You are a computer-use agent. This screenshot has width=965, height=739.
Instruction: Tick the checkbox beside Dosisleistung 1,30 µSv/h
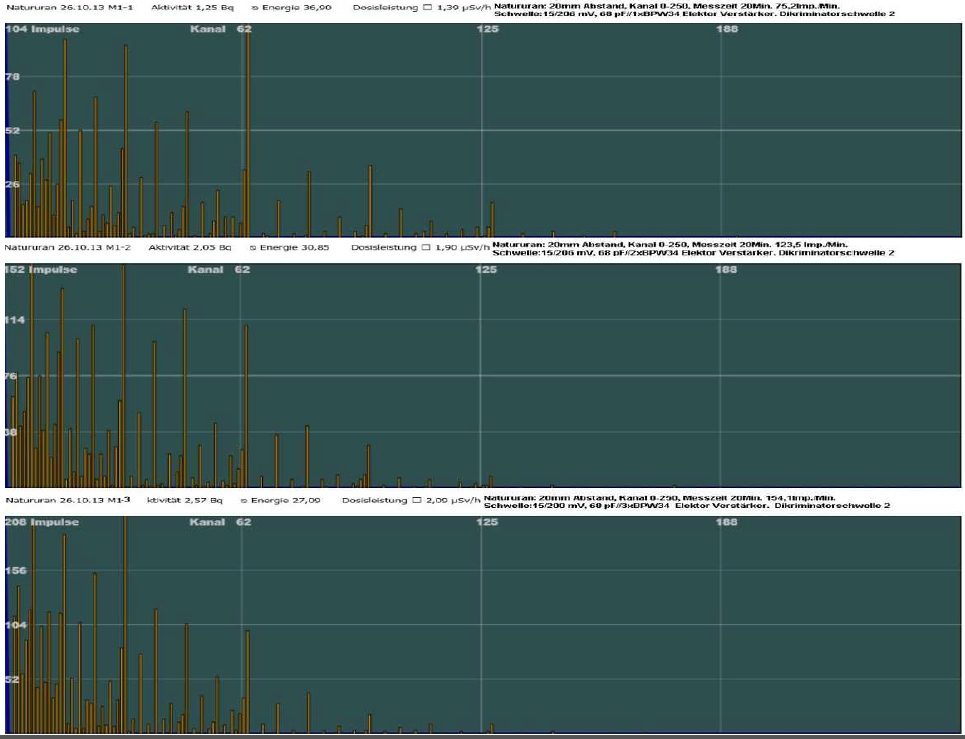point(428,8)
